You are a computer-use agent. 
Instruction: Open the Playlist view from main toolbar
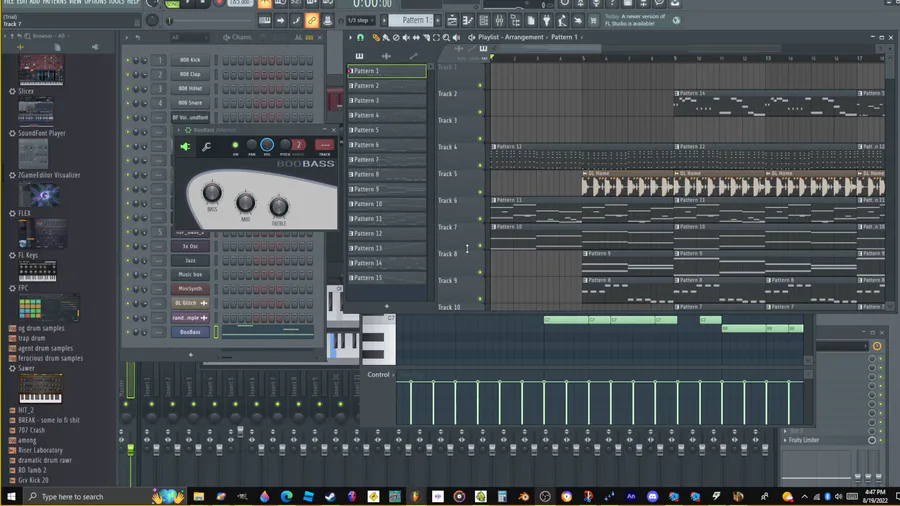tap(452, 21)
